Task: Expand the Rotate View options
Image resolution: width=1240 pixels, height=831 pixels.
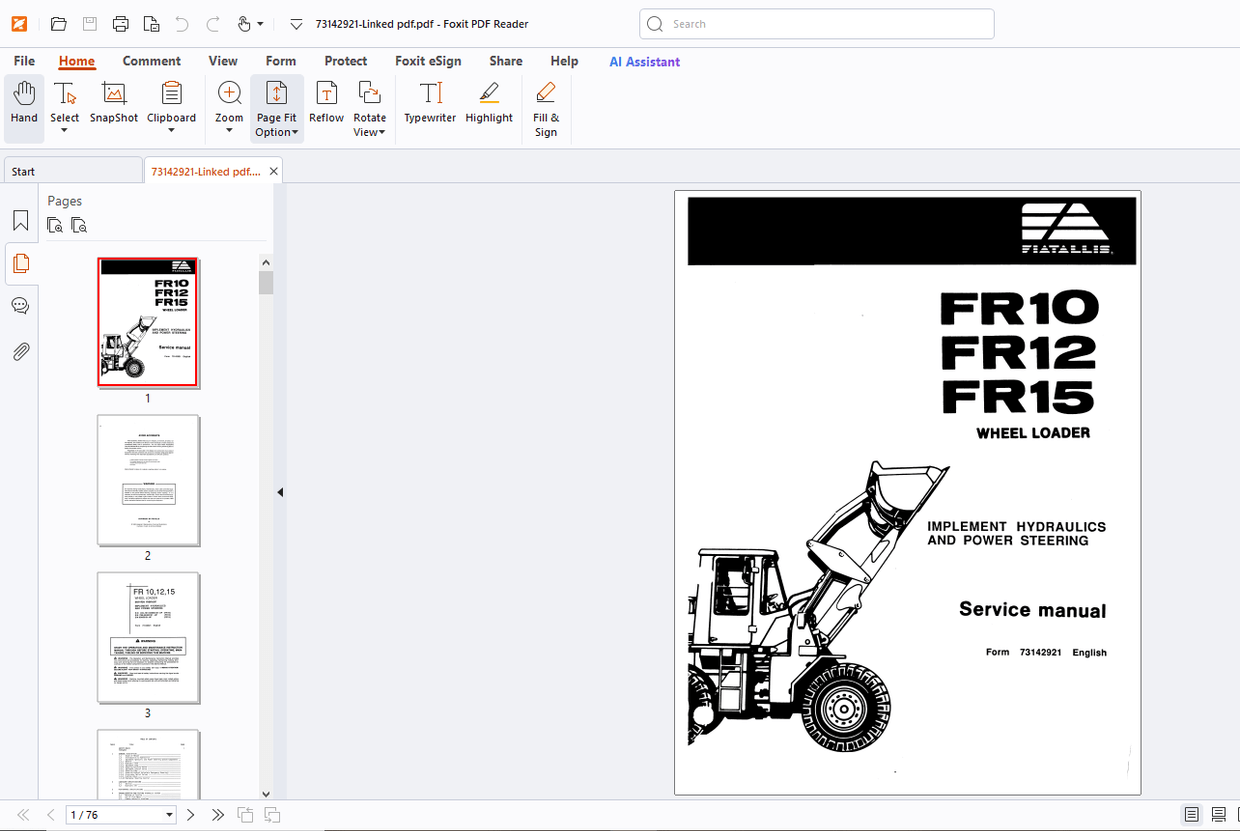Action: tap(369, 131)
